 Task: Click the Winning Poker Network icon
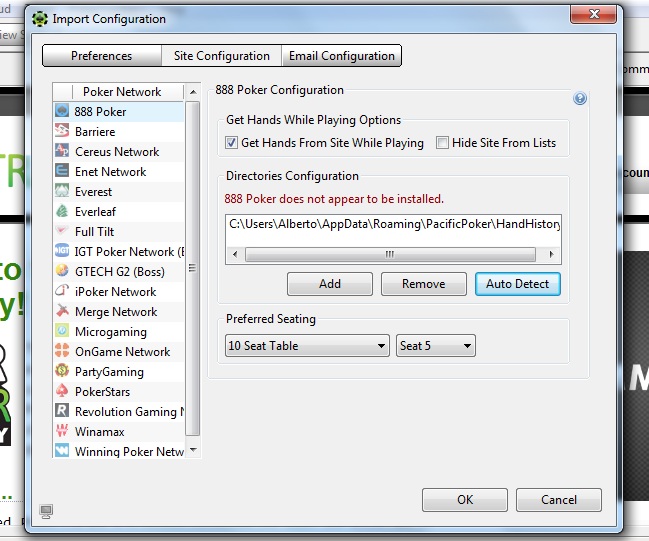(x=62, y=450)
